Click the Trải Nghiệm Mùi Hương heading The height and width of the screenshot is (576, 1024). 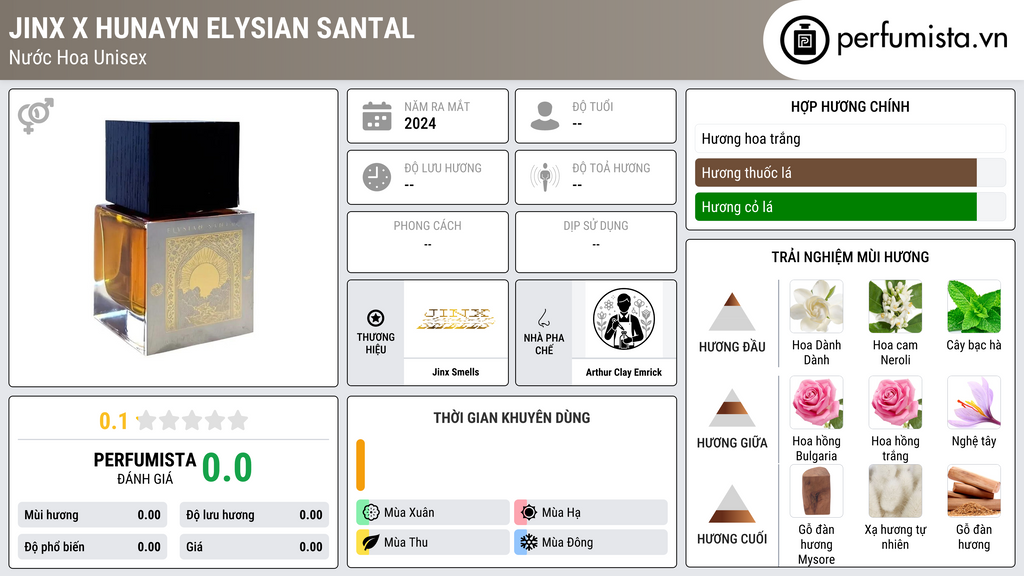(x=850, y=257)
